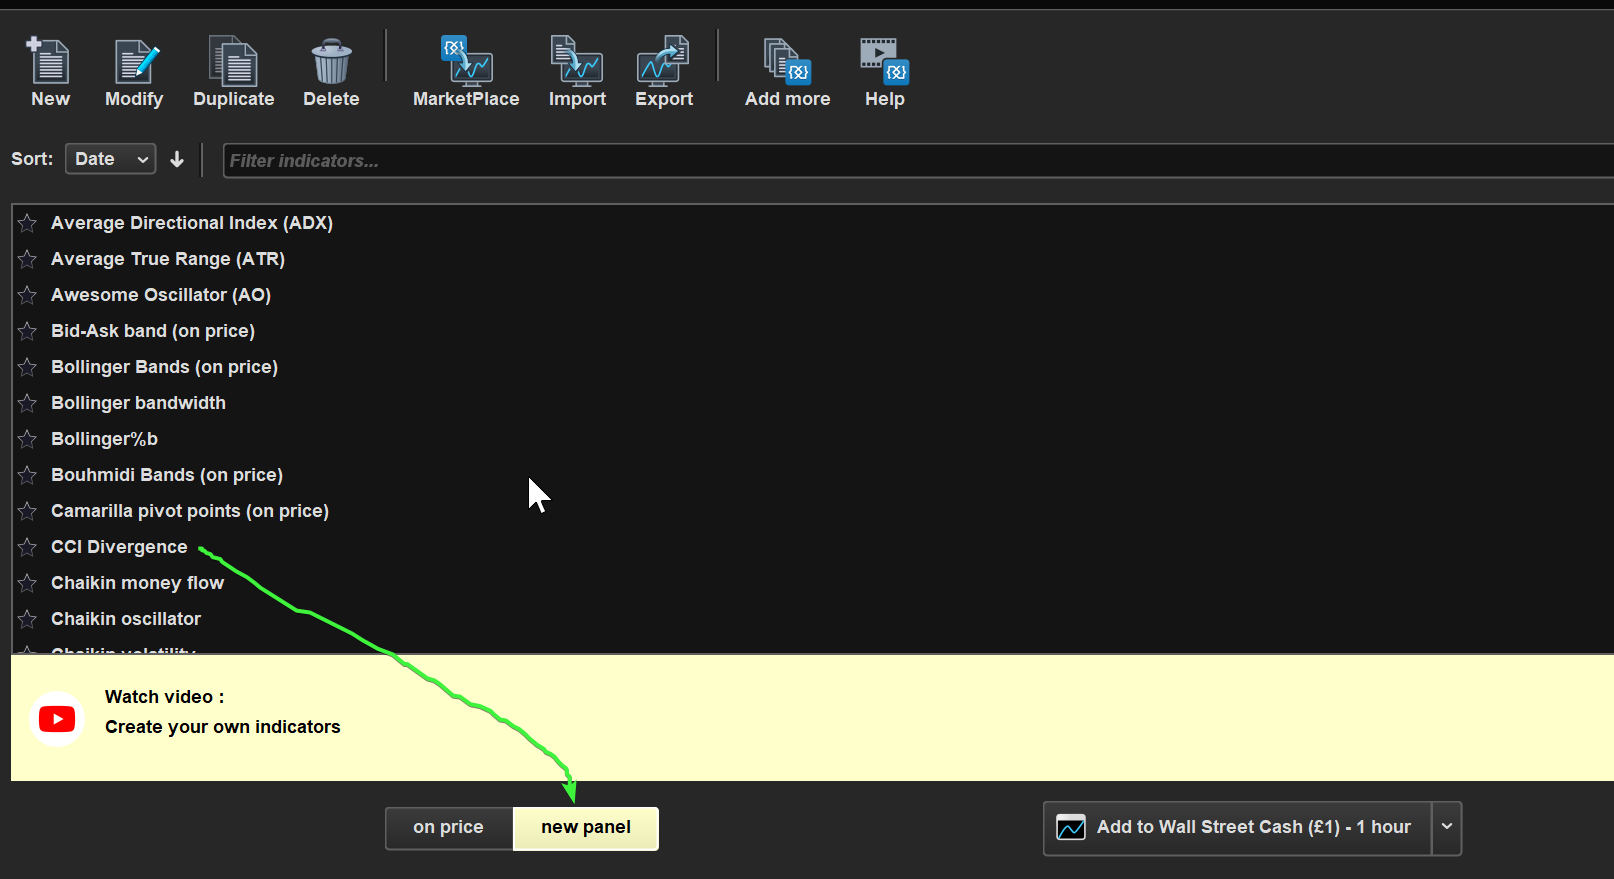The width and height of the screenshot is (1614, 879).
Task: Click the Add more icon
Action: (787, 62)
